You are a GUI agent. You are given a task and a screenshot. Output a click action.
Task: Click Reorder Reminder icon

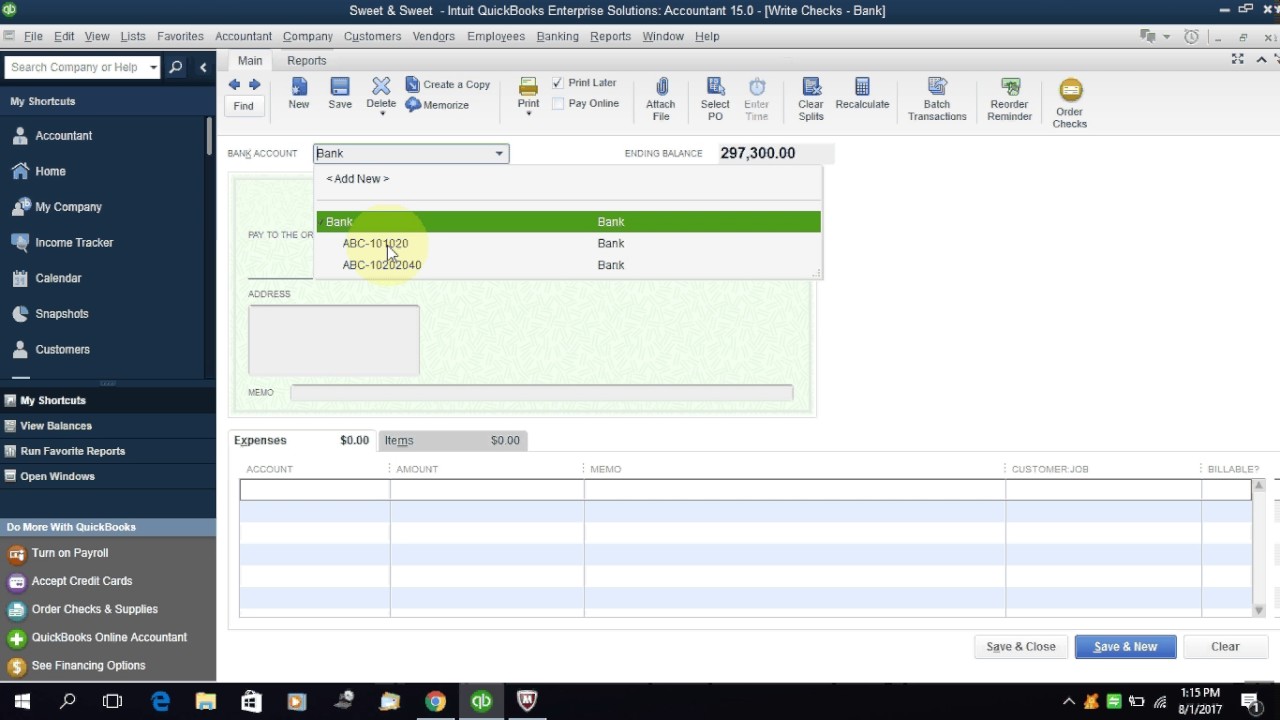(1010, 87)
